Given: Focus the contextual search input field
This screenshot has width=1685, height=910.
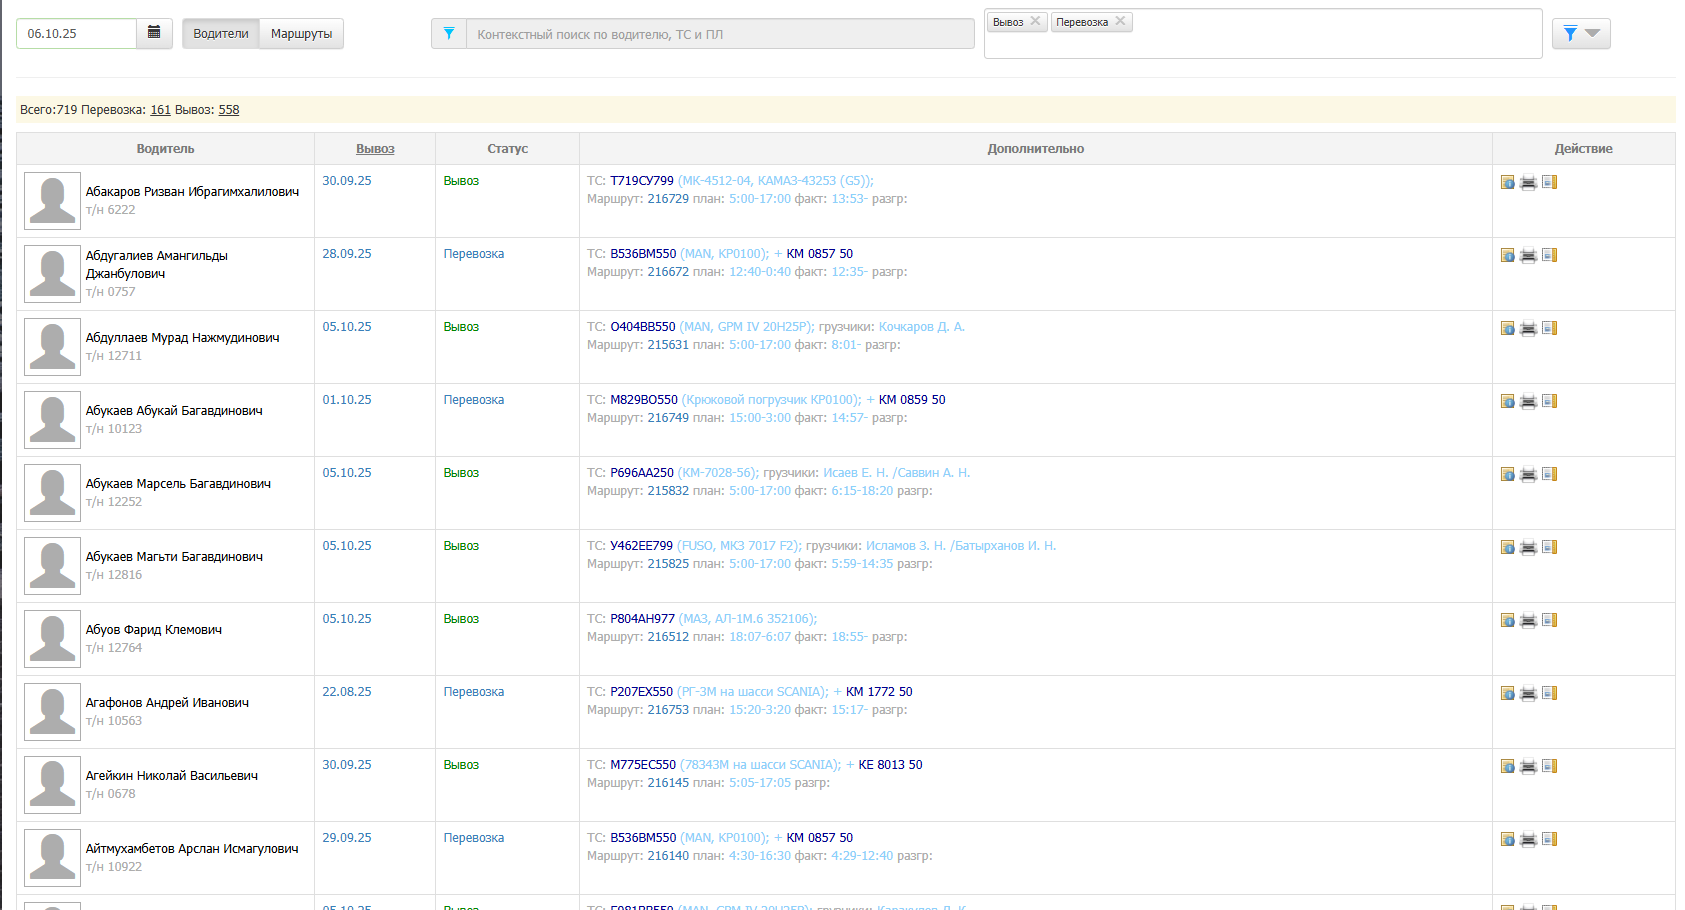Looking at the screenshot, I should (x=720, y=34).
